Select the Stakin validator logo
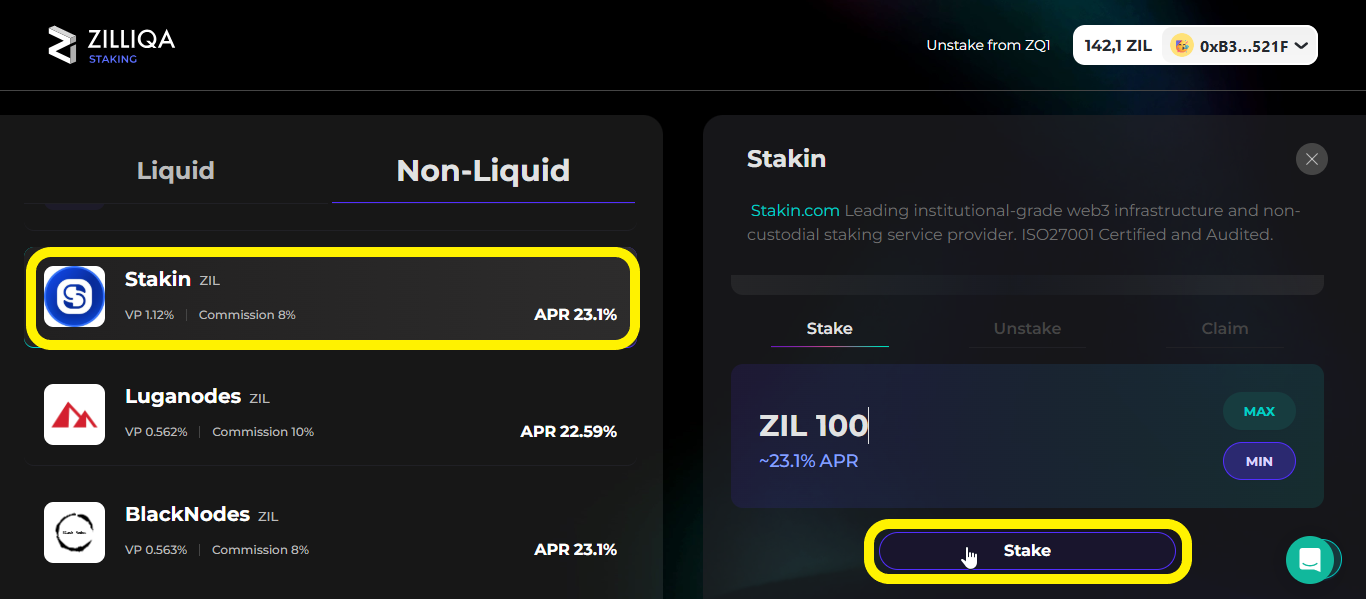The image size is (1366, 599). tap(74, 296)
